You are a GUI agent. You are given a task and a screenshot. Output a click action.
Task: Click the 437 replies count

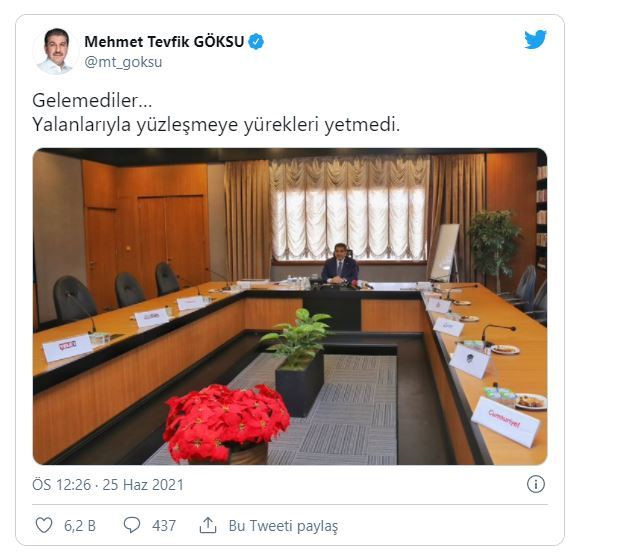pos(164,526)
